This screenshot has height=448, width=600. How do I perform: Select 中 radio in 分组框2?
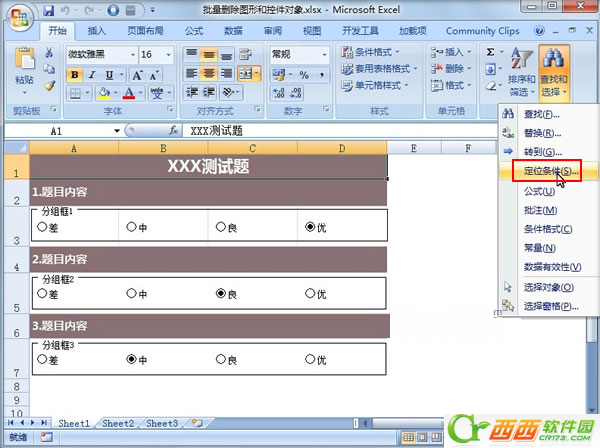click(131, 293)
